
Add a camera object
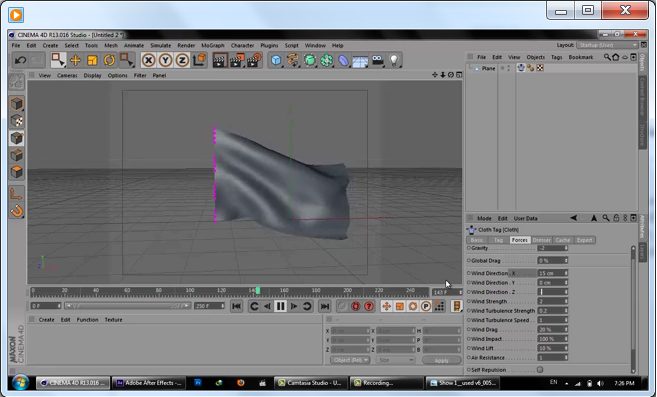click(x=378, y=60)
